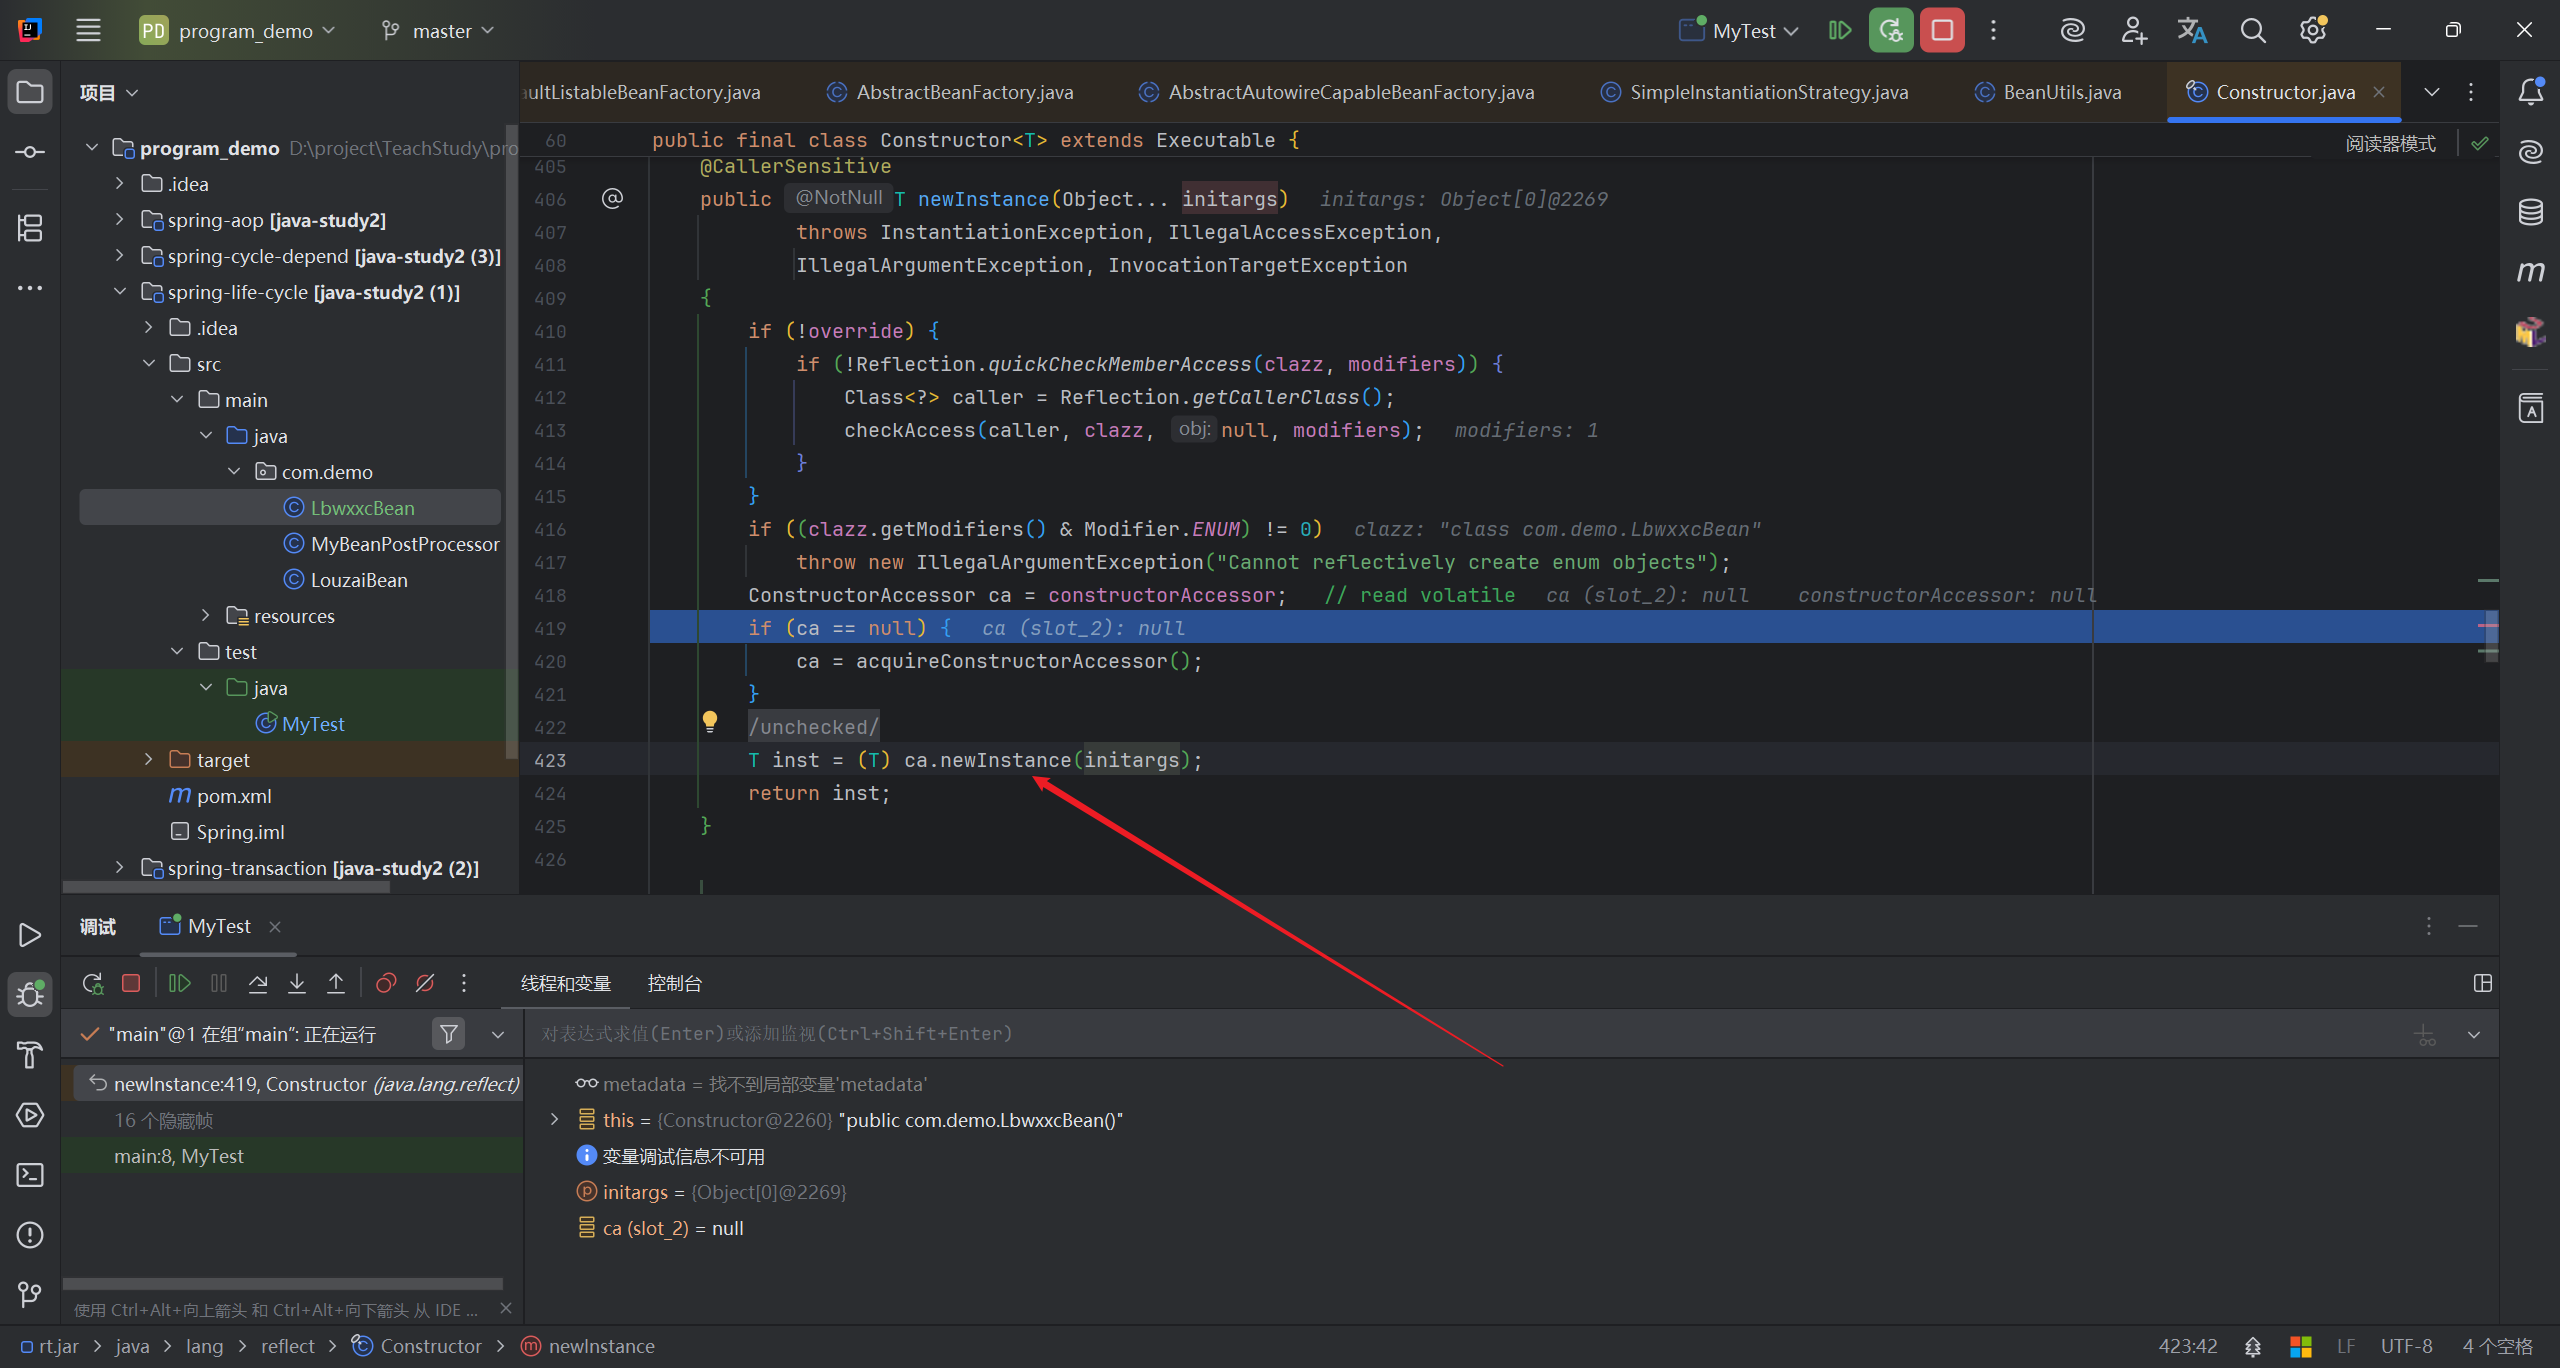Toggle Mute Breakpoints in debug toolbar
The width and height of the screenshot is (2560, 1368).
tap(425, 983)
